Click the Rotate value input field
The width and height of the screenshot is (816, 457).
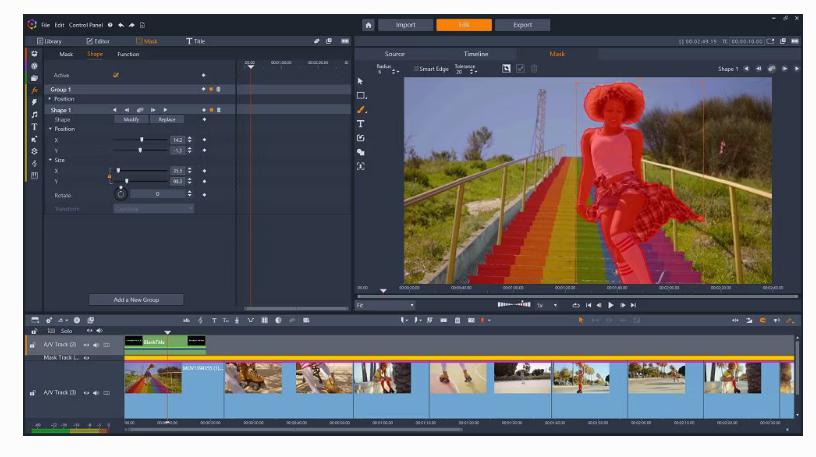[158, 194]
